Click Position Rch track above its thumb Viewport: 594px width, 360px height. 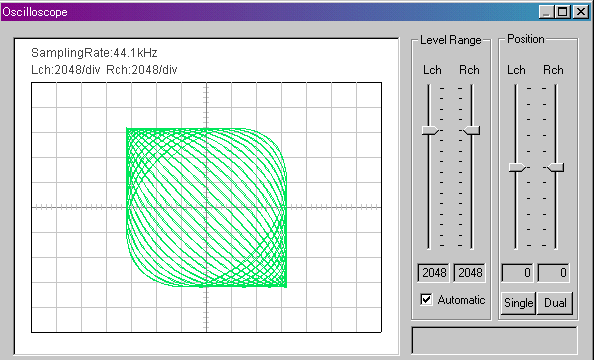point(556,124)
